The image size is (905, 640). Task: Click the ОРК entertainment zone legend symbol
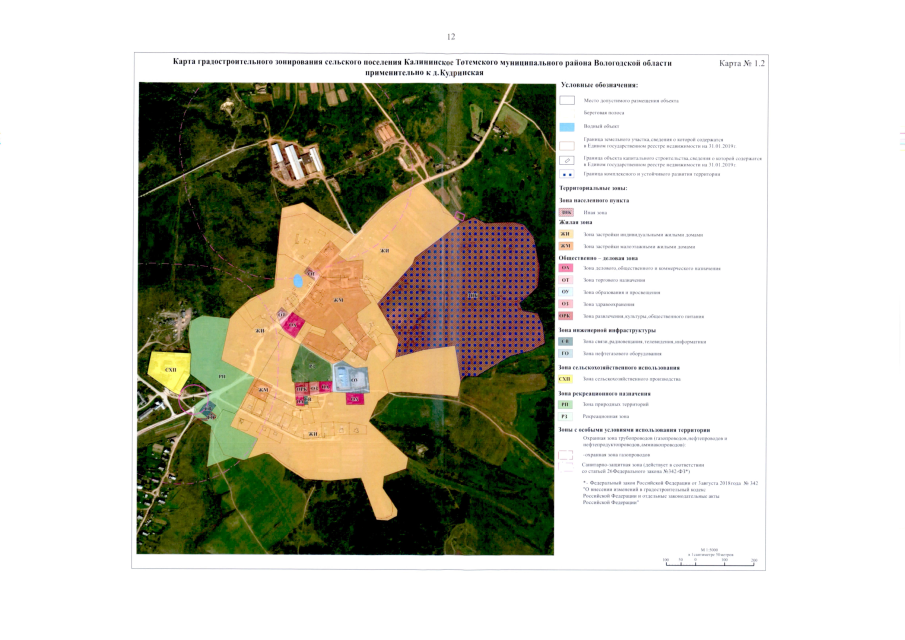coord(566,315)
